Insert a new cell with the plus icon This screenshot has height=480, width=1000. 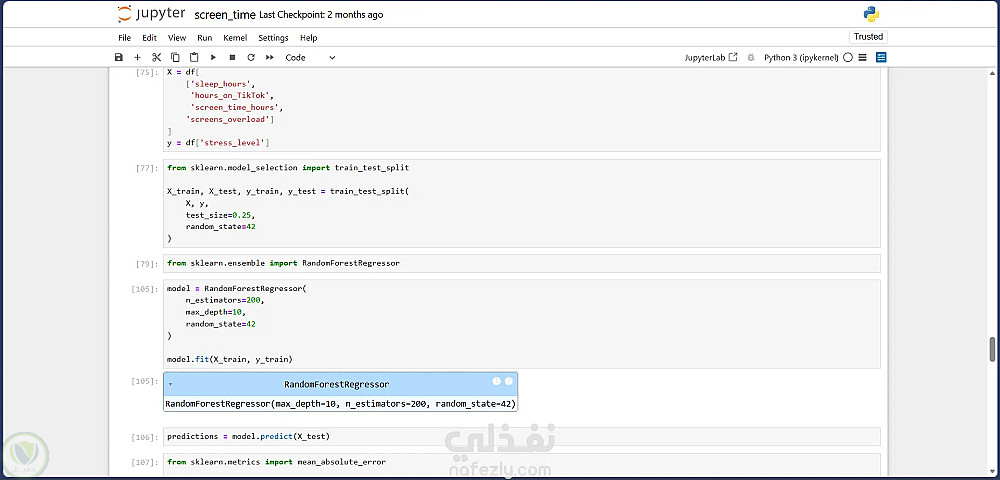point(137,58)
